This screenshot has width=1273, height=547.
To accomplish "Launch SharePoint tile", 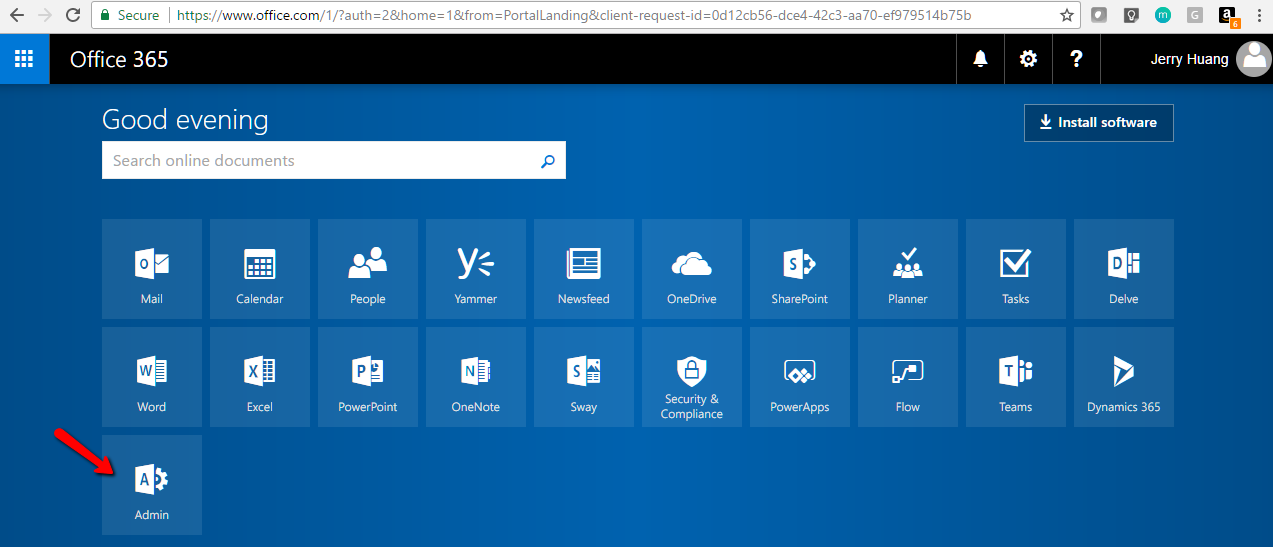I will click(x=800, y=269).
